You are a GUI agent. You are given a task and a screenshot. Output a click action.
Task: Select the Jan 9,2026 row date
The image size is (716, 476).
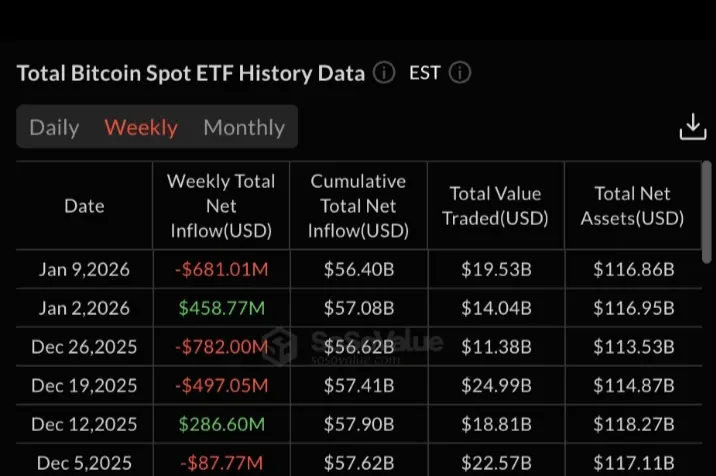(x=84, y=269)
